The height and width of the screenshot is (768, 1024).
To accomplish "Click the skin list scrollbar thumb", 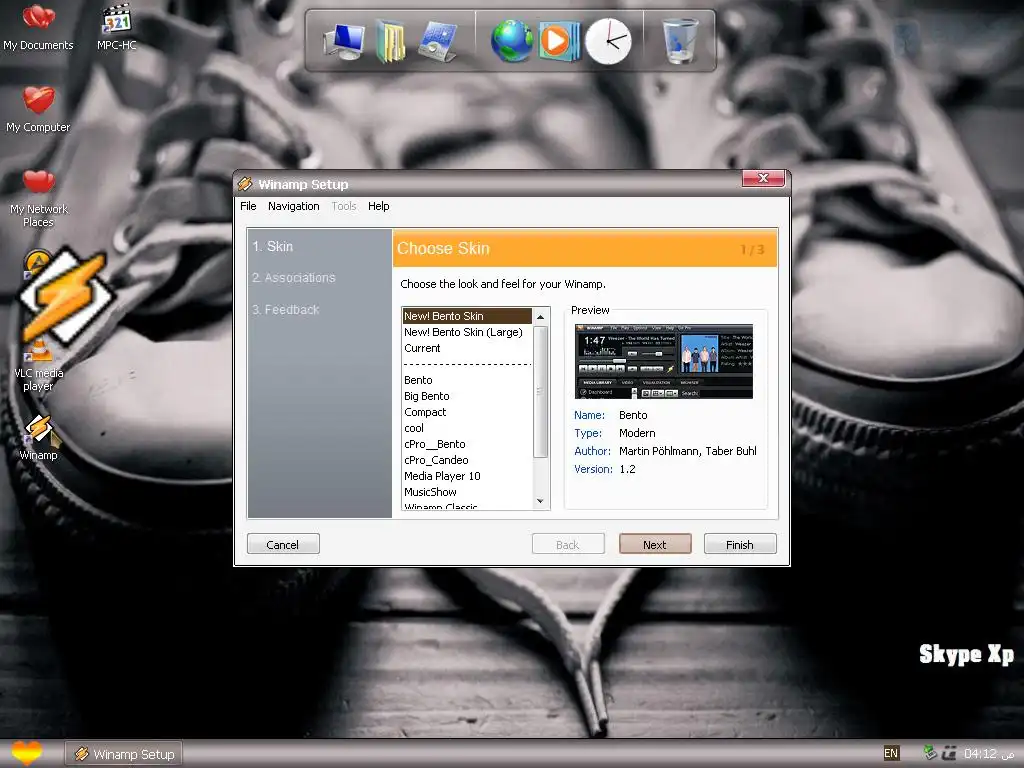I will [541, 392].
